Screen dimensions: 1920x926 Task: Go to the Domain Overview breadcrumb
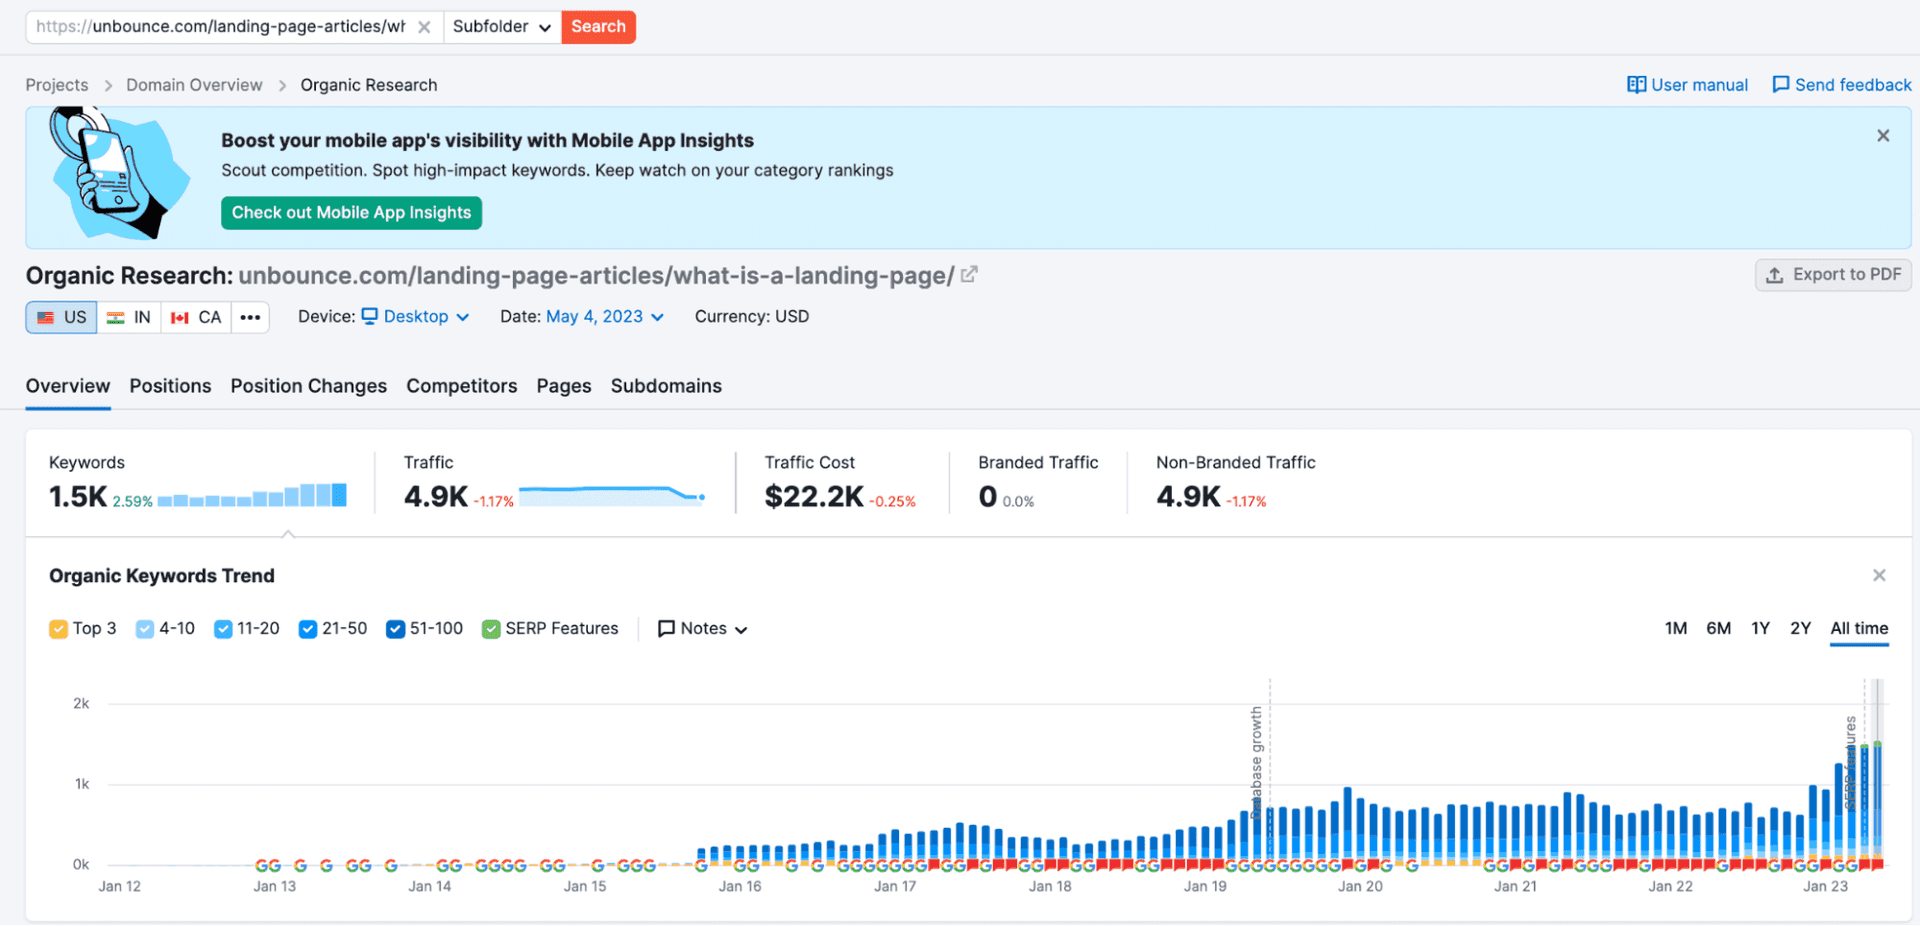pos(194,85)
